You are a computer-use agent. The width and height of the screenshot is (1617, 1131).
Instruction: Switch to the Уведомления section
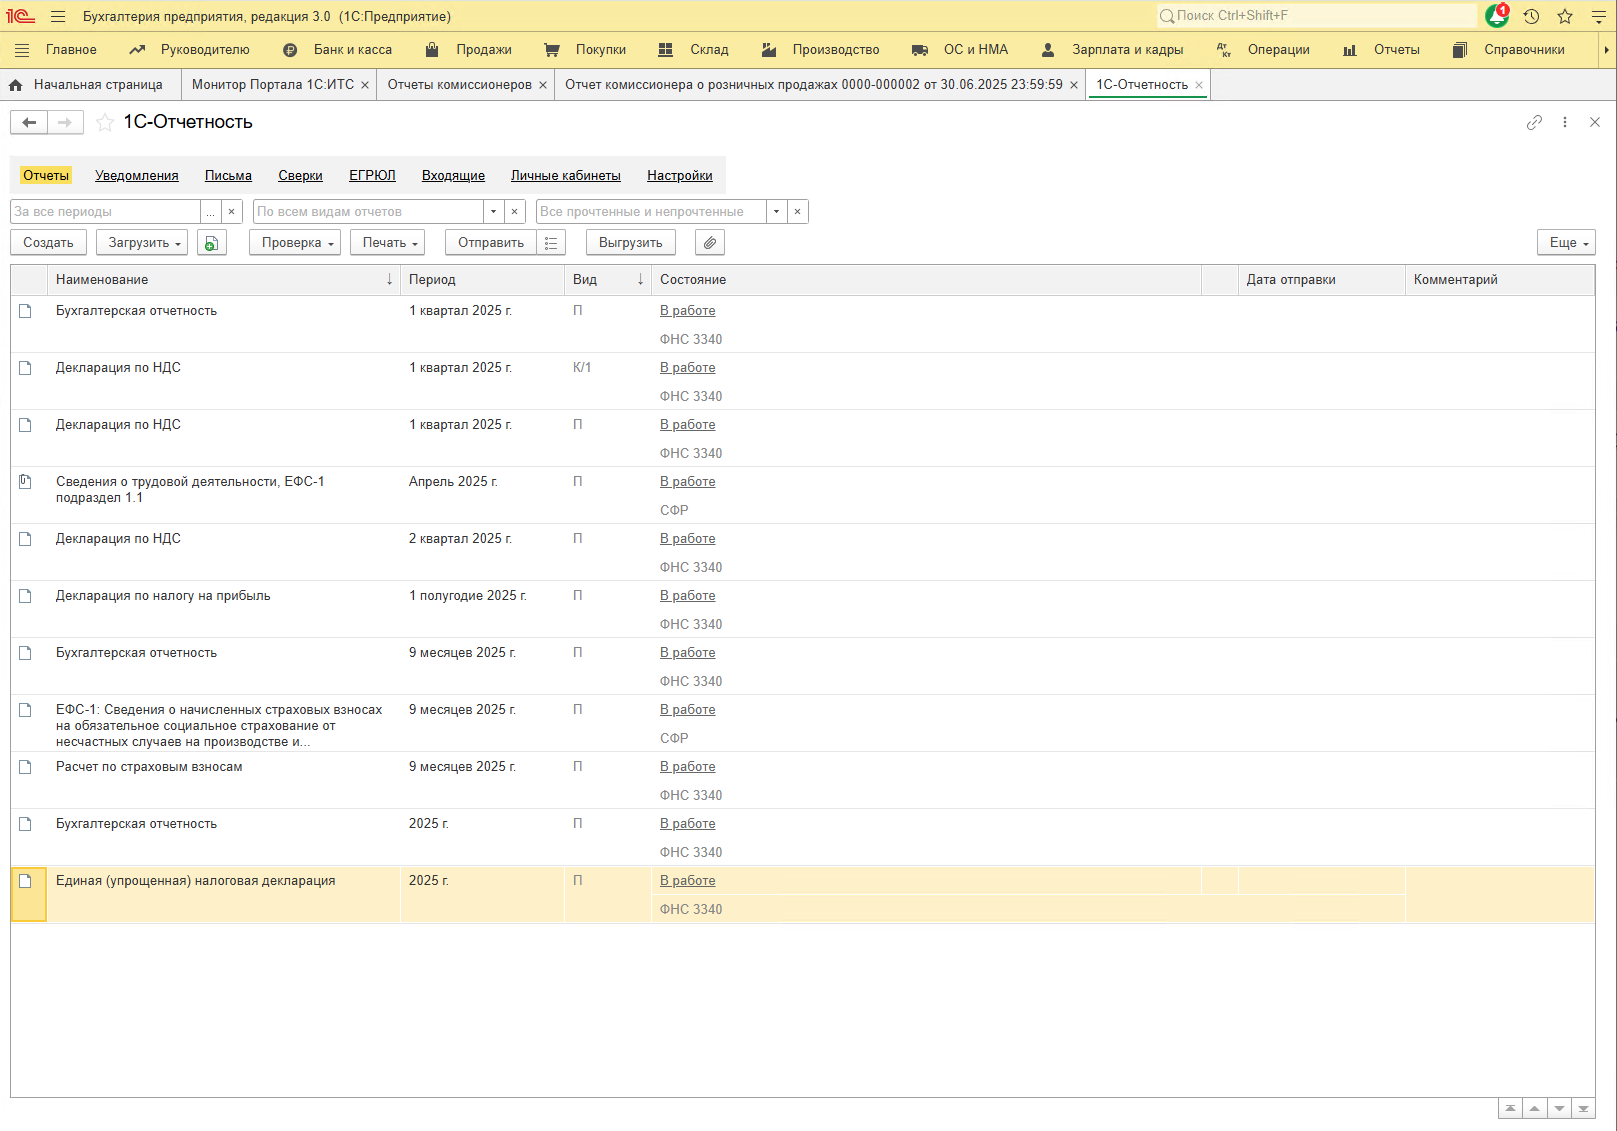pyautogui.click(x=137, y=176)
